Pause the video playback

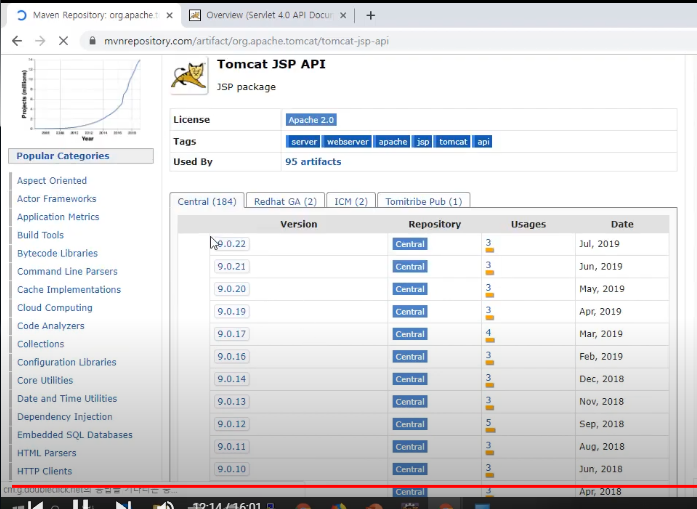click(82, 505)
